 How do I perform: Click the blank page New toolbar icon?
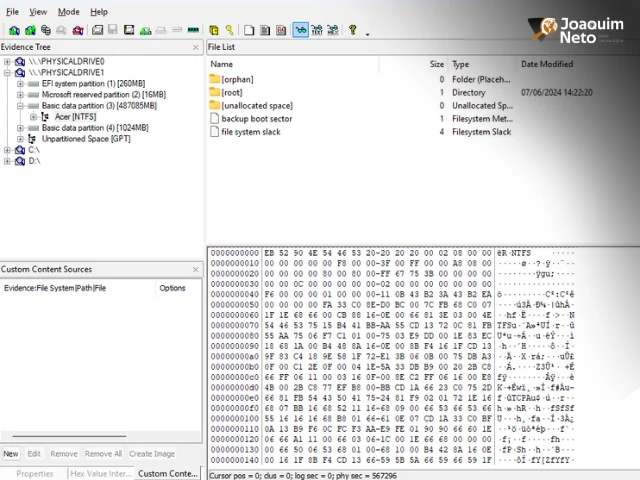tap(249, 31)
